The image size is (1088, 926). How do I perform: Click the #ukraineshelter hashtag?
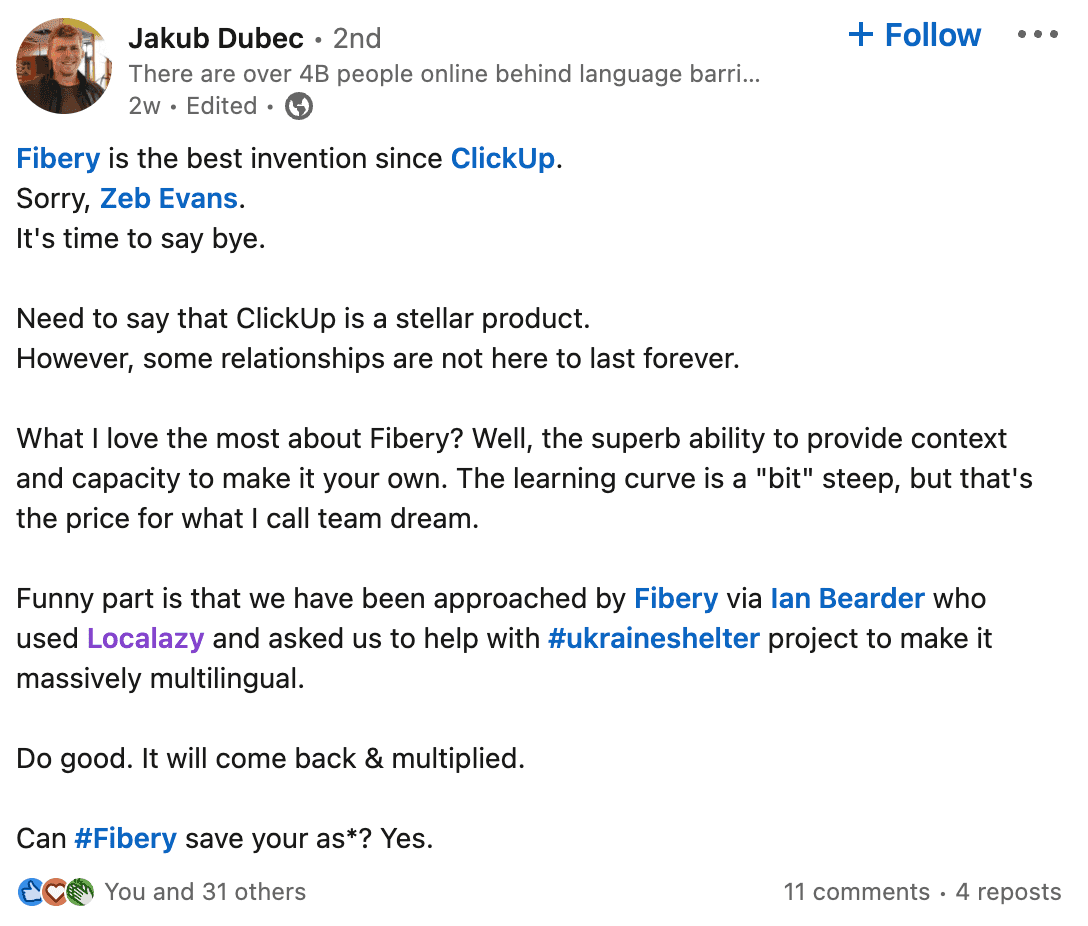coord(653,639)
